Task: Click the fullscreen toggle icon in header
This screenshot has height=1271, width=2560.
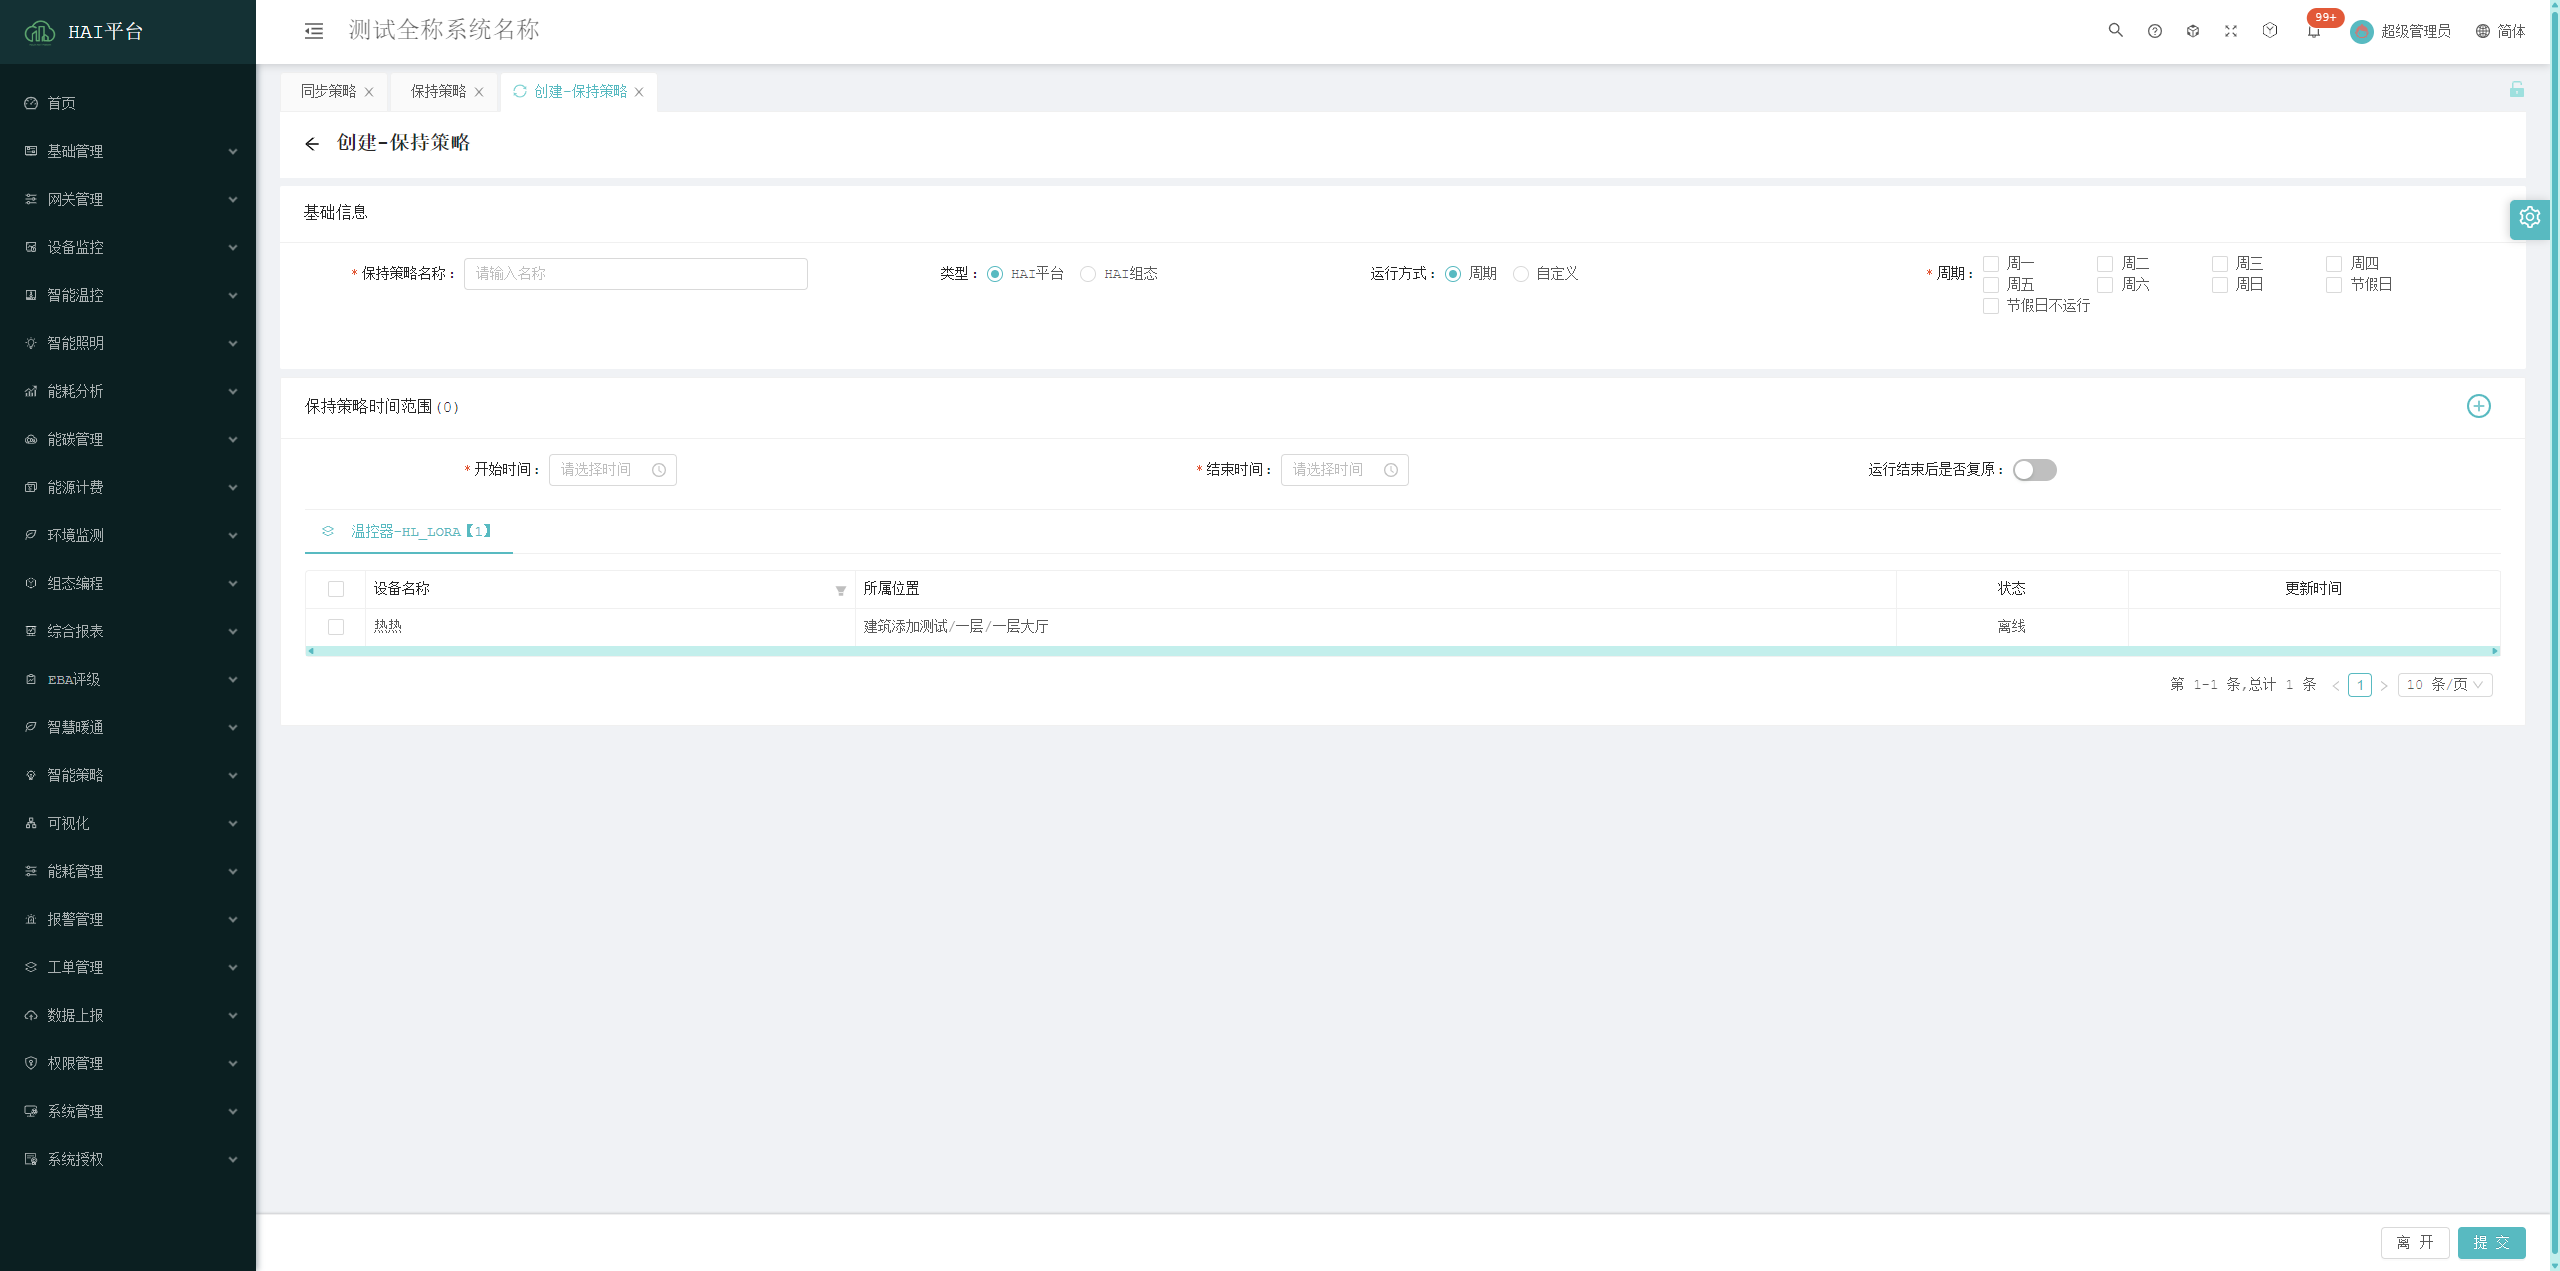Action: tap(2230, 31)
